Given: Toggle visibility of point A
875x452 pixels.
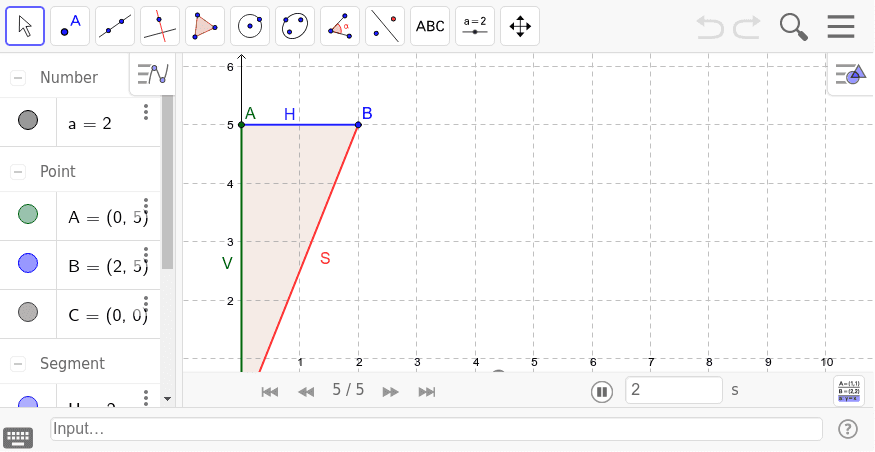Looking at the screenshot, I should [x=28, y=214].
